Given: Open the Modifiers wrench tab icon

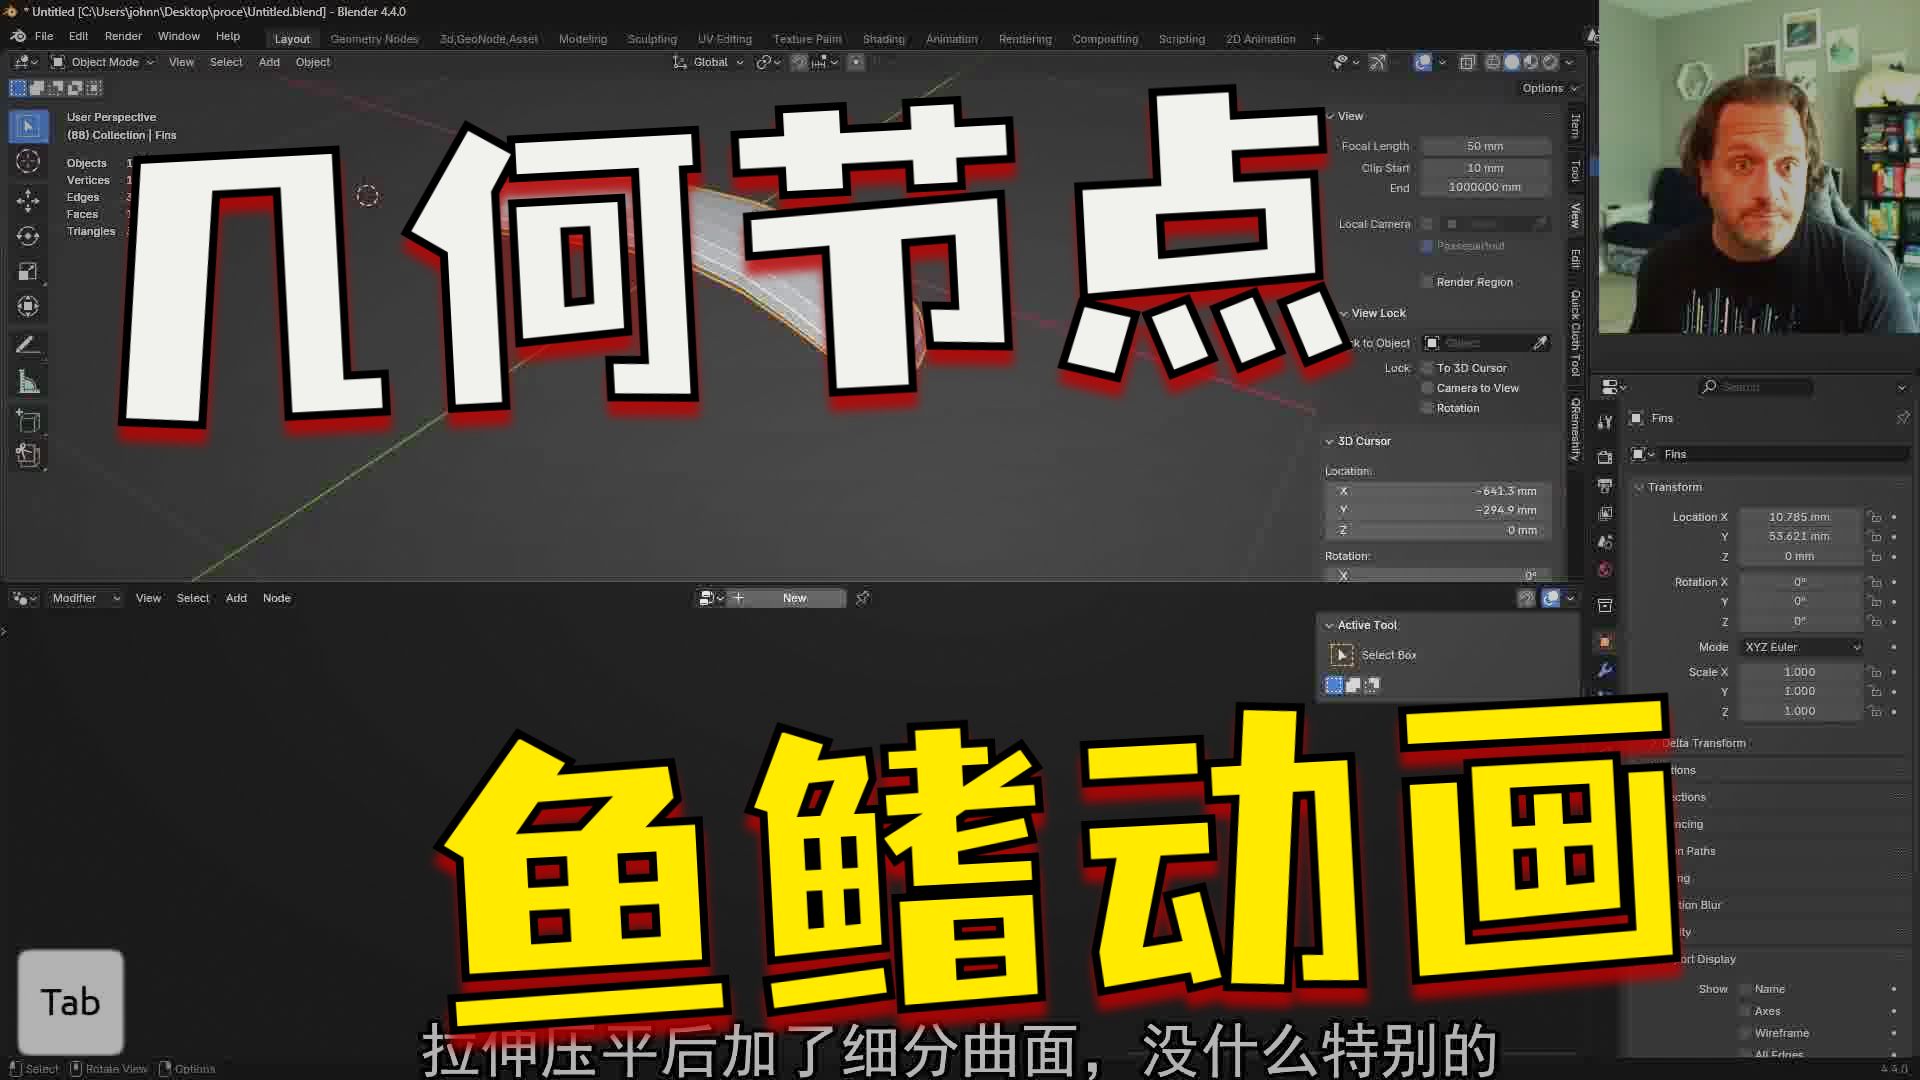Looking at the screenshot, I should (1605, 669).
